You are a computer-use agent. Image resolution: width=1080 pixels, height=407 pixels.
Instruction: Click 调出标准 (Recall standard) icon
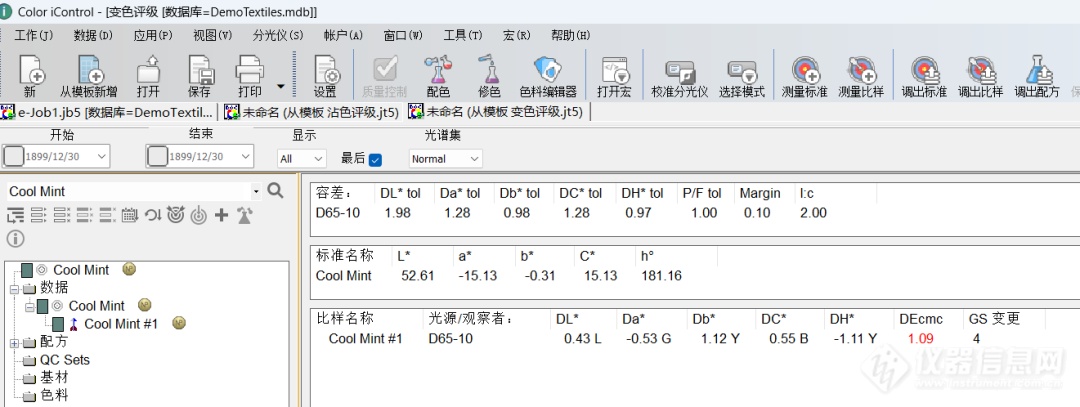pyautogui.click(x=924, y=76)
